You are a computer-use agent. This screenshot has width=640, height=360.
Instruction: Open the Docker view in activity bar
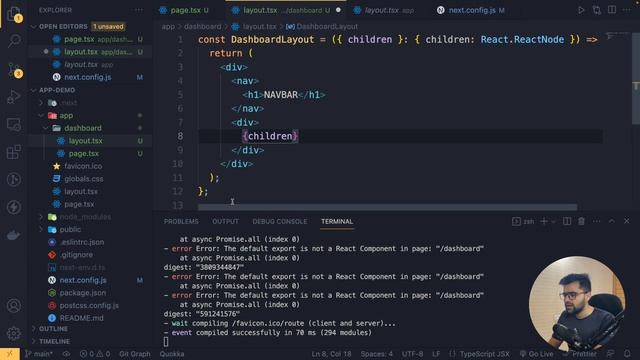(14, 235)
